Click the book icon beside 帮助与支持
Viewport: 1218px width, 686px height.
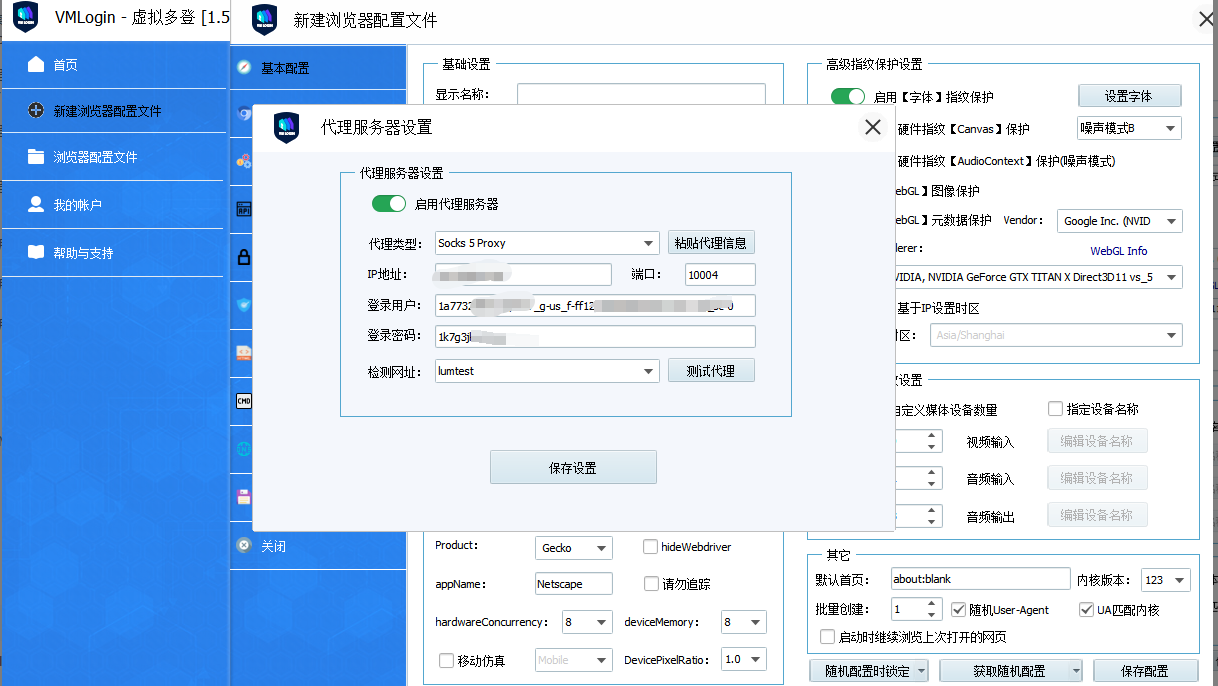pyautogui.click(x=36, y=253)
